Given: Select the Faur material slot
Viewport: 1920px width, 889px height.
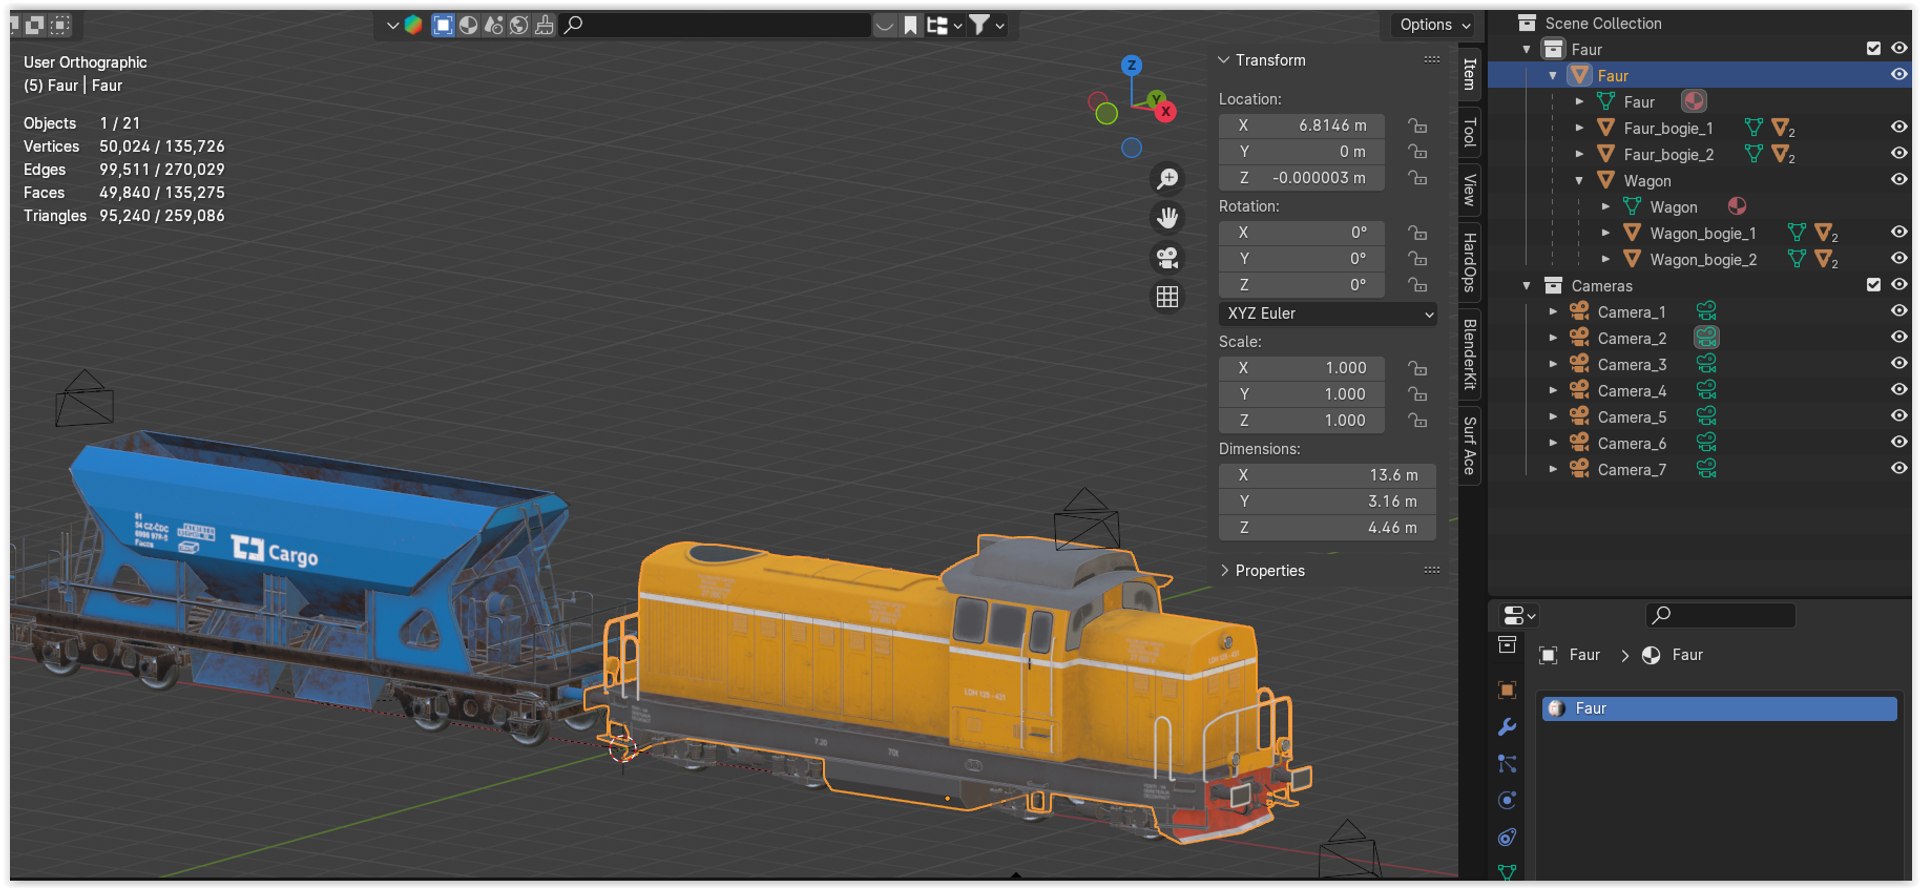Looking at the screenshot, I should [x=1719, y=709].
